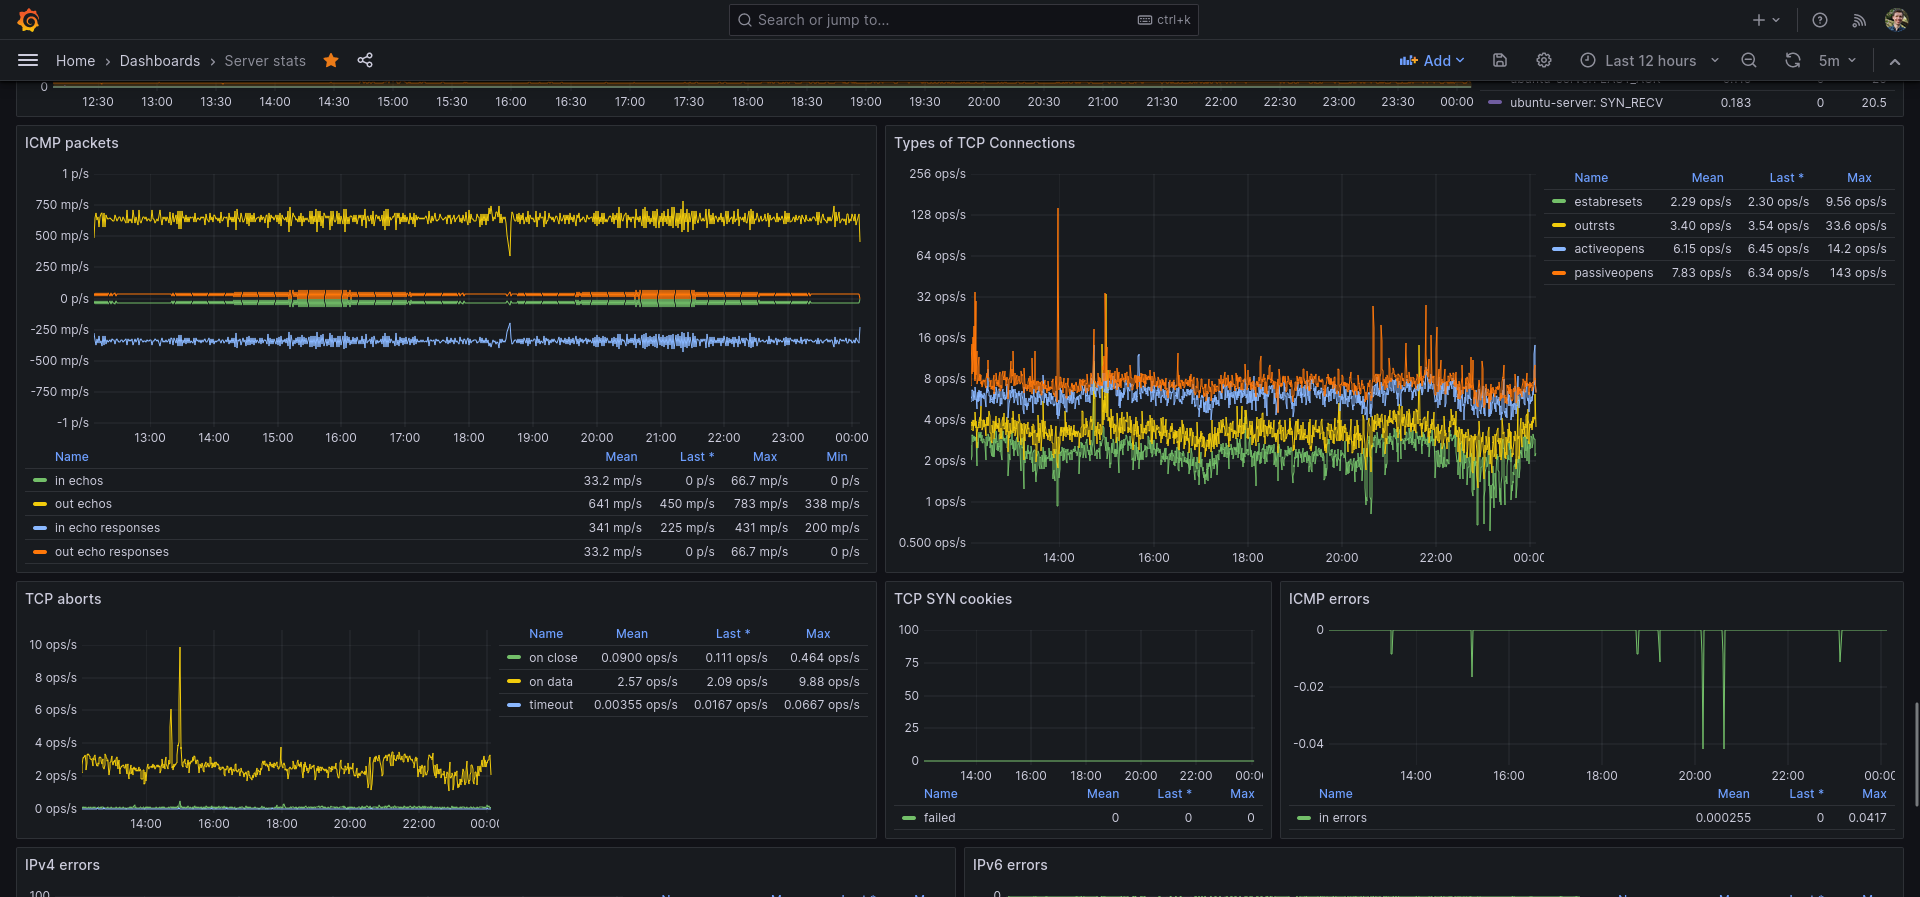Save the dashboard with the disk icon
1920x897 pixels.
[1500, 61]
